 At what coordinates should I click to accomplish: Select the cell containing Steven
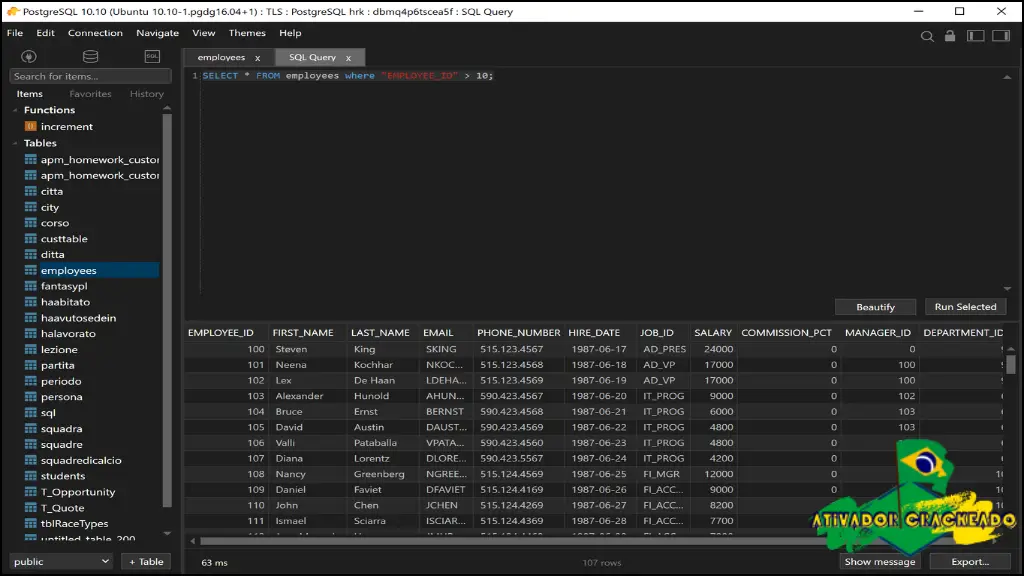[308, 349]
